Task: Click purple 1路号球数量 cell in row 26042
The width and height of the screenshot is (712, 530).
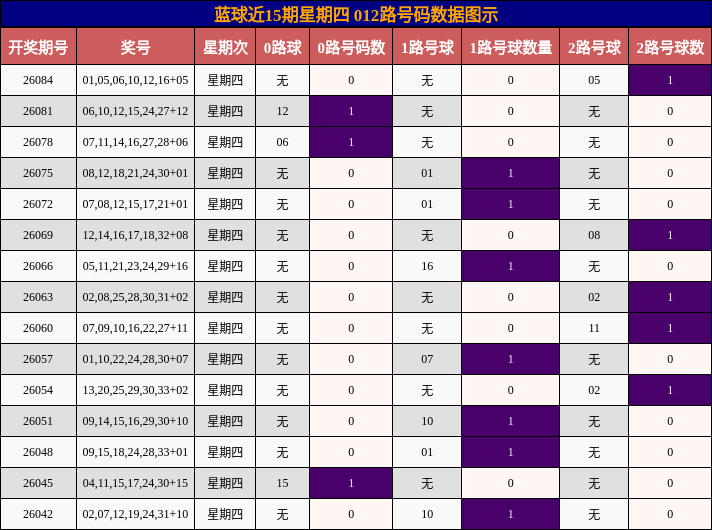Action: [x=510, y=514]
